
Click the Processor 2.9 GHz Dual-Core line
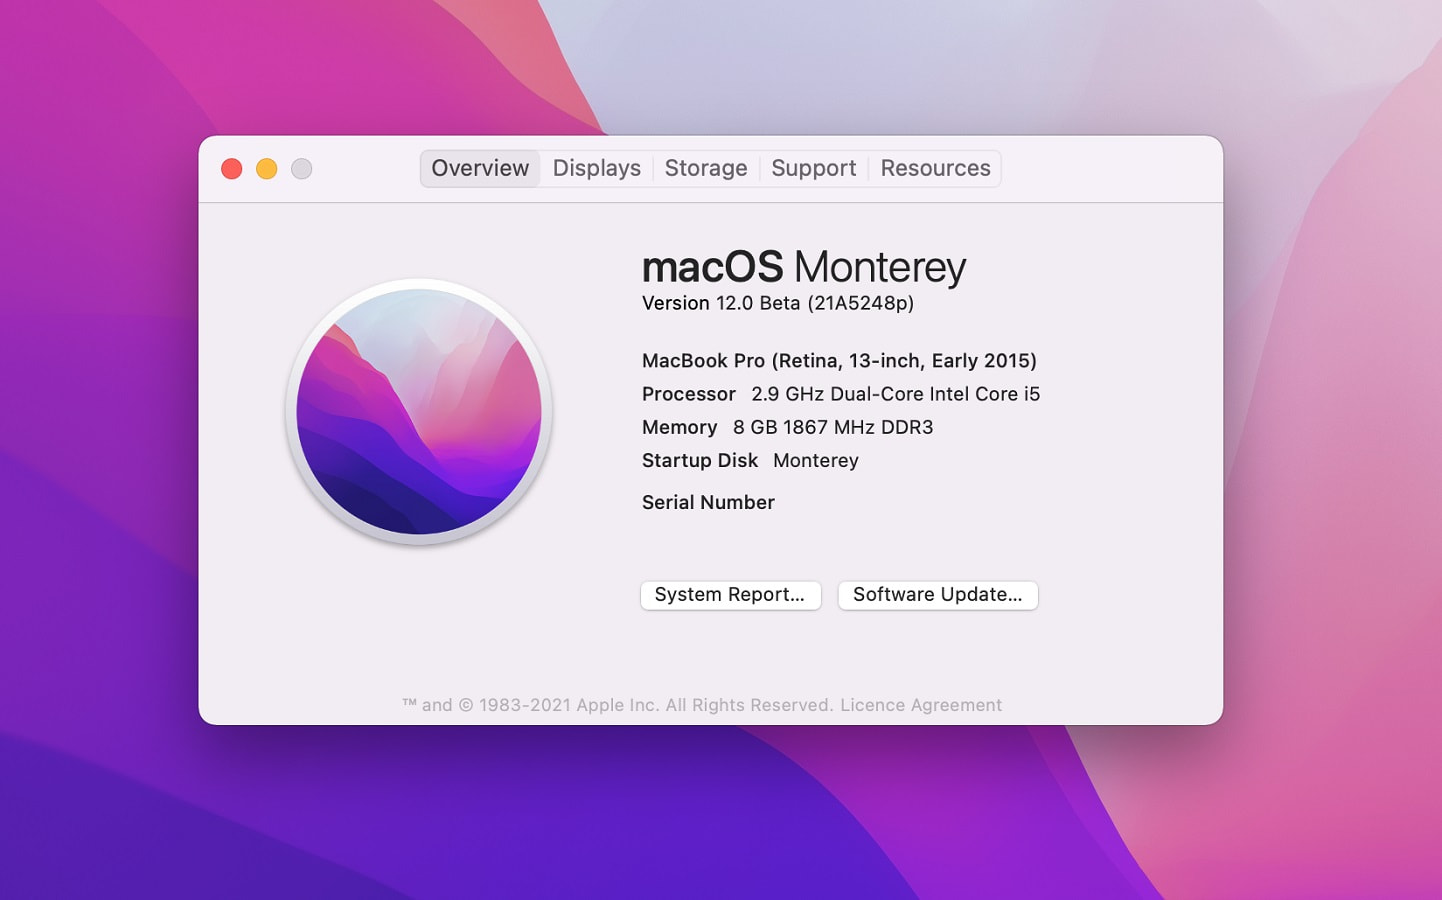pyautogui.click(x=841, y=394)
